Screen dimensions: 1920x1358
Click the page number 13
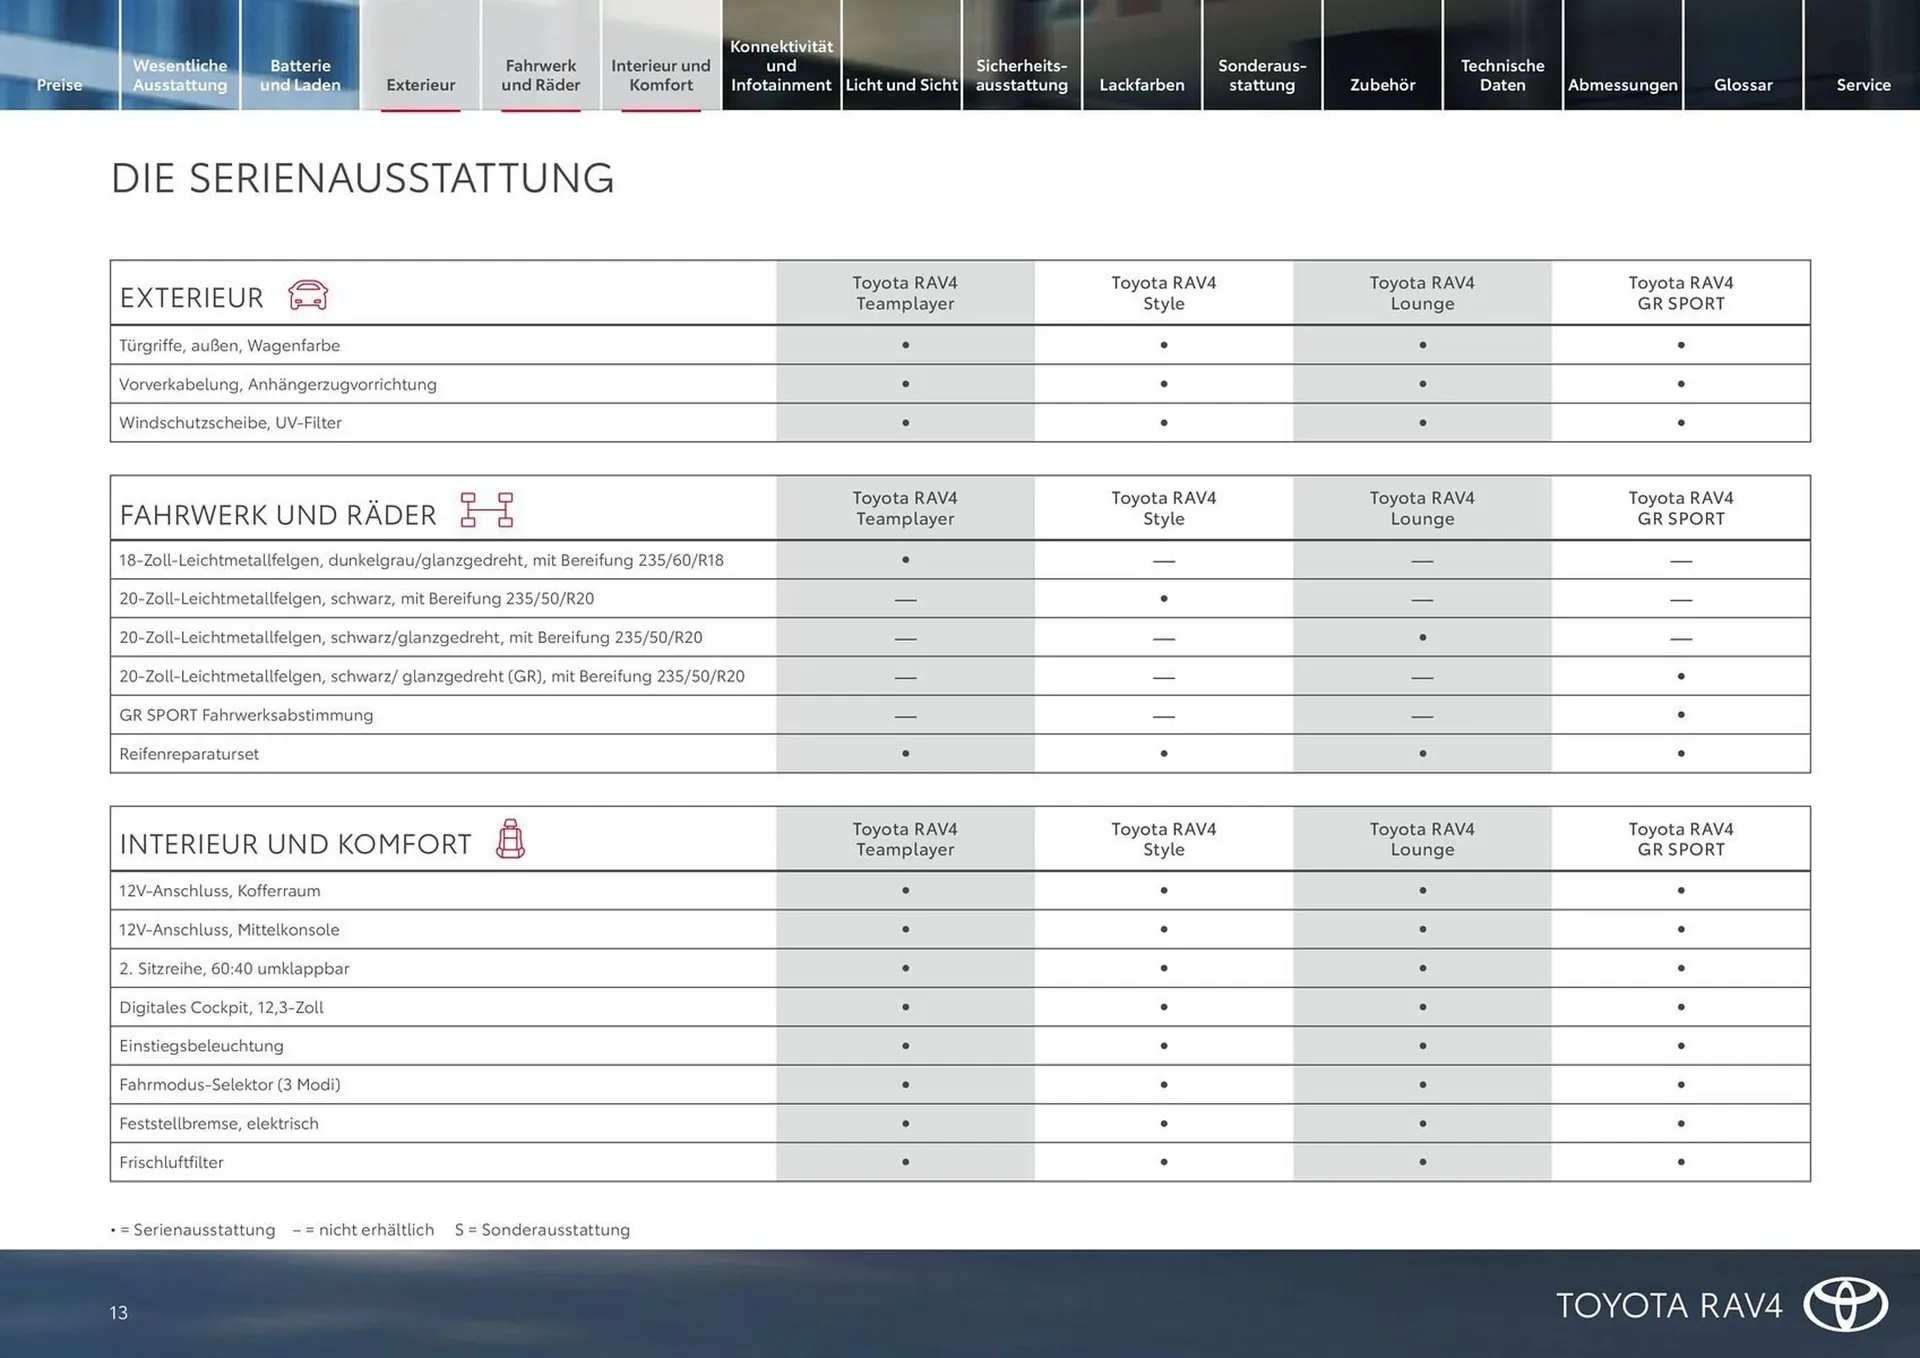point(119,1312)
